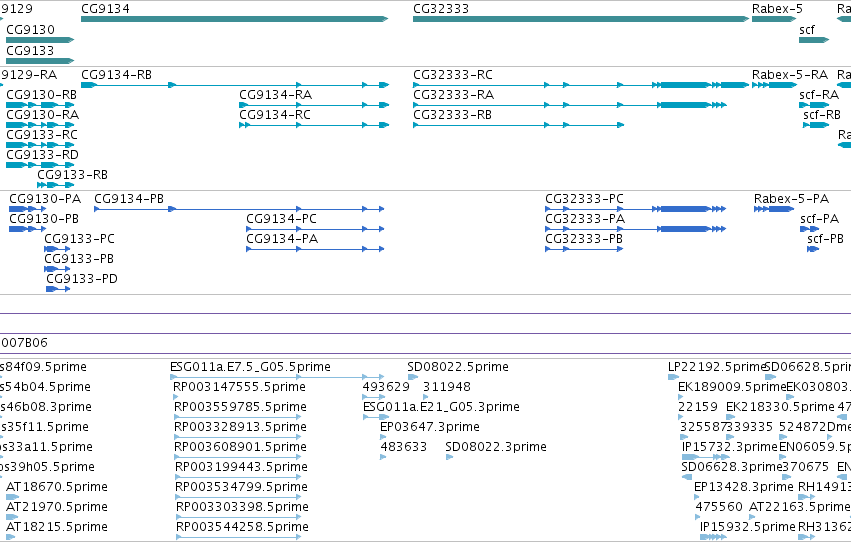This screenshot has width=851, height=542.
Task: Click EST ESG011a.E7.5_G05.5prime
Action: (x=277, y=377)
